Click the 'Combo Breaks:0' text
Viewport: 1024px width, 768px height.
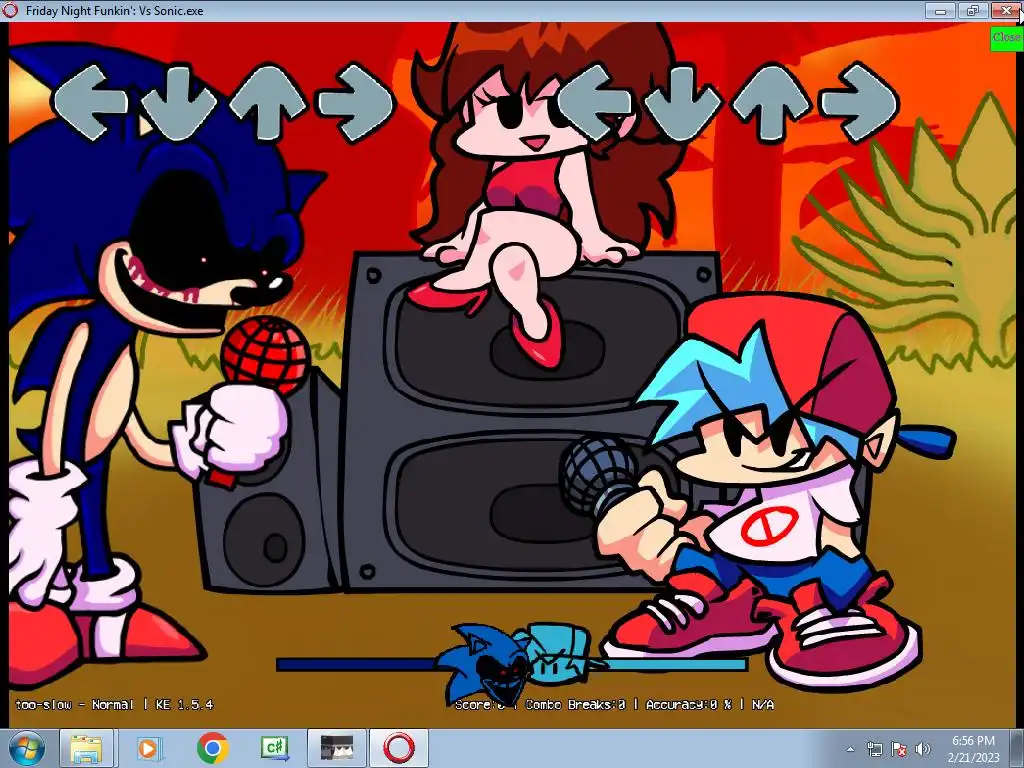click(x=575, y=705)
